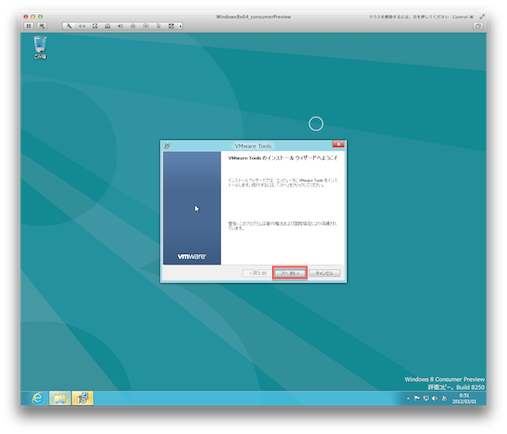This screenshot has height=434, width=507.
Task: Select the VMware Tools installer taskbar icon
Action: coord(83,398)
